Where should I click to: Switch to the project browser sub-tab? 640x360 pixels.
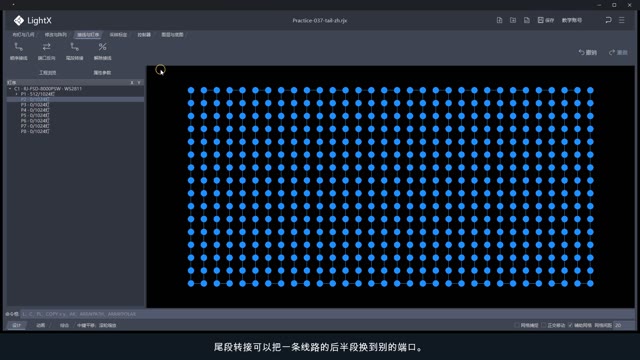pyautogui.click(x=48, y=73)
